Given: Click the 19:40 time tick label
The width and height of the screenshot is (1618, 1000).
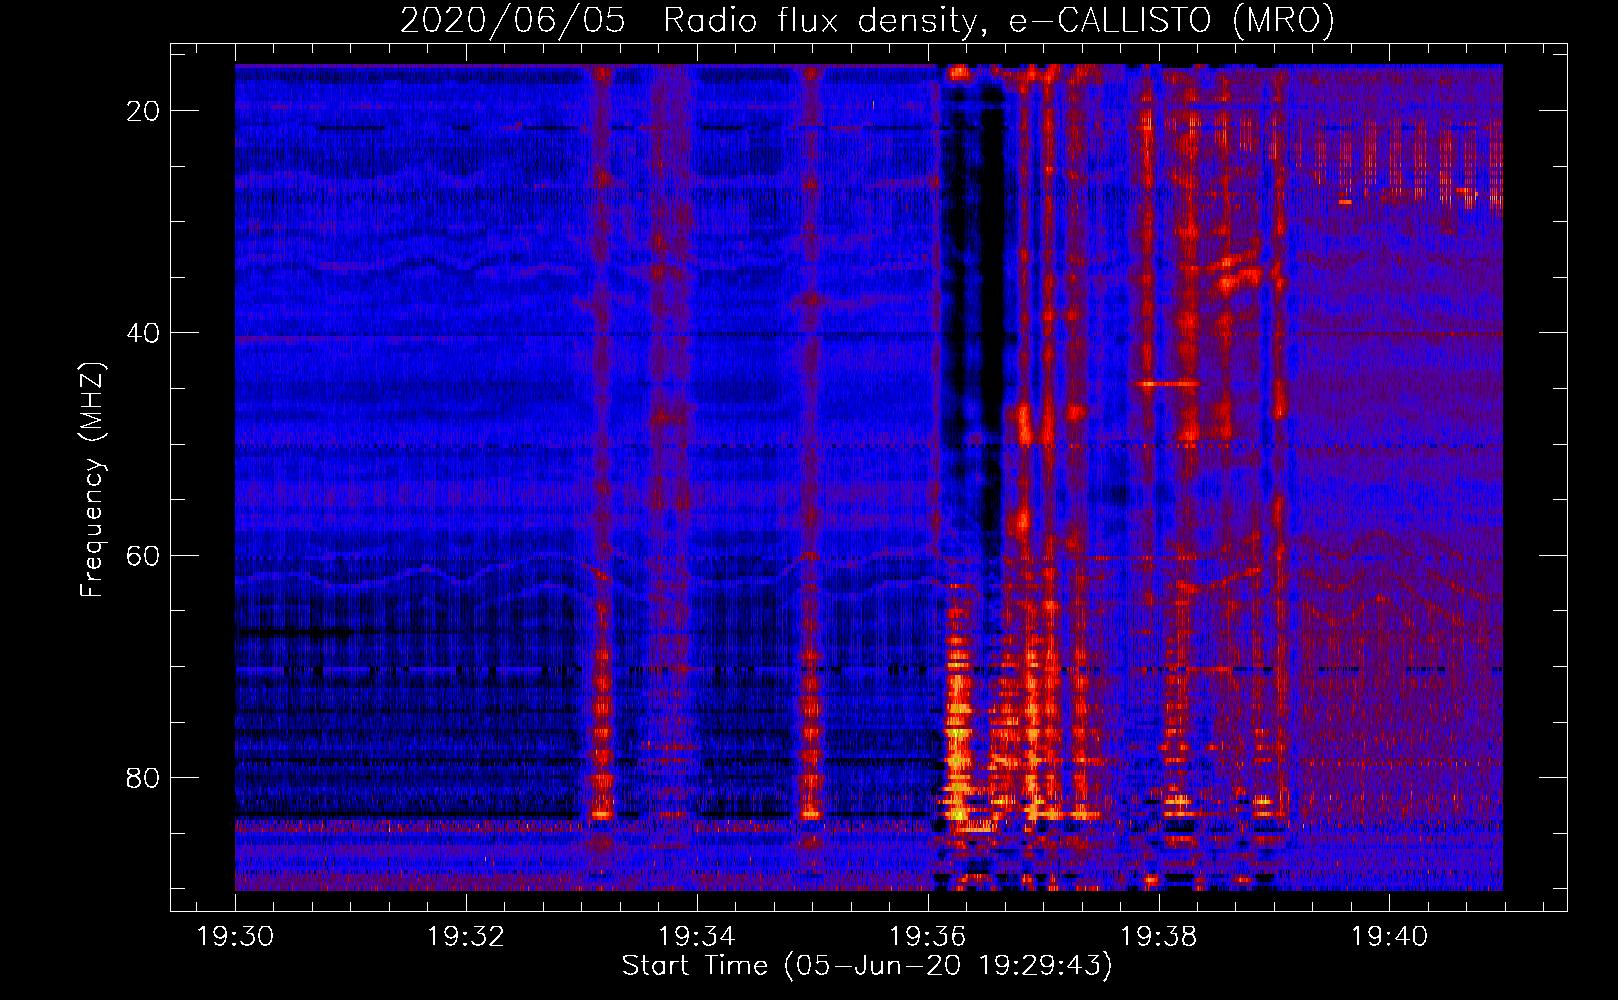Looking at the screenshot, I should coord(1390,937).
